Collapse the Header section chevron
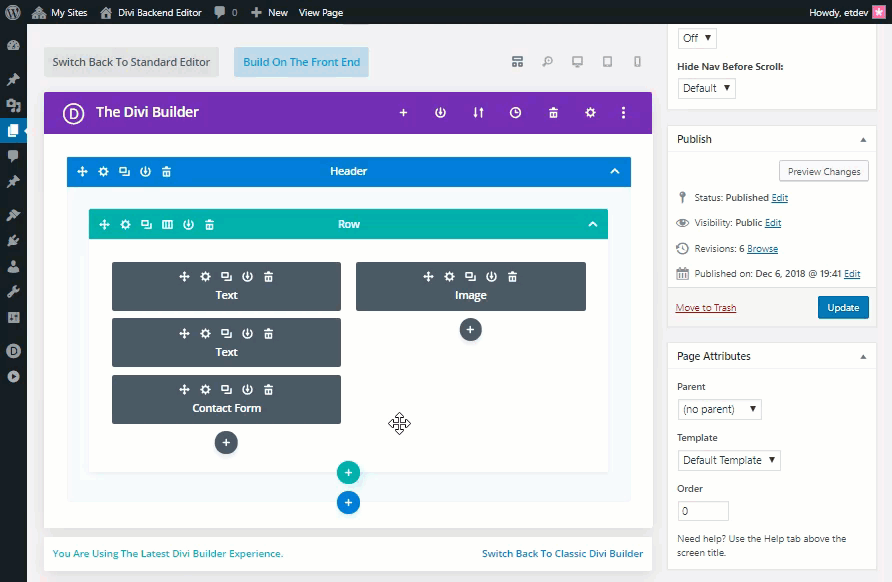 click(615, 171)
